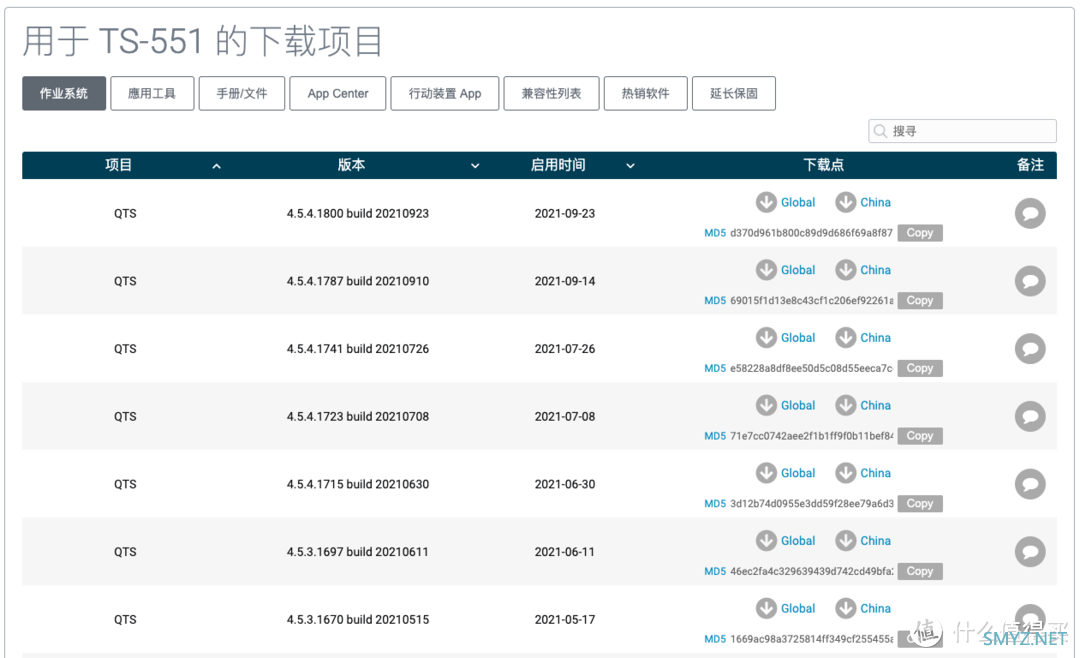
Task: Copy MD5 for build 20210726
Action: pyautogui.click(x=920, y=368)
